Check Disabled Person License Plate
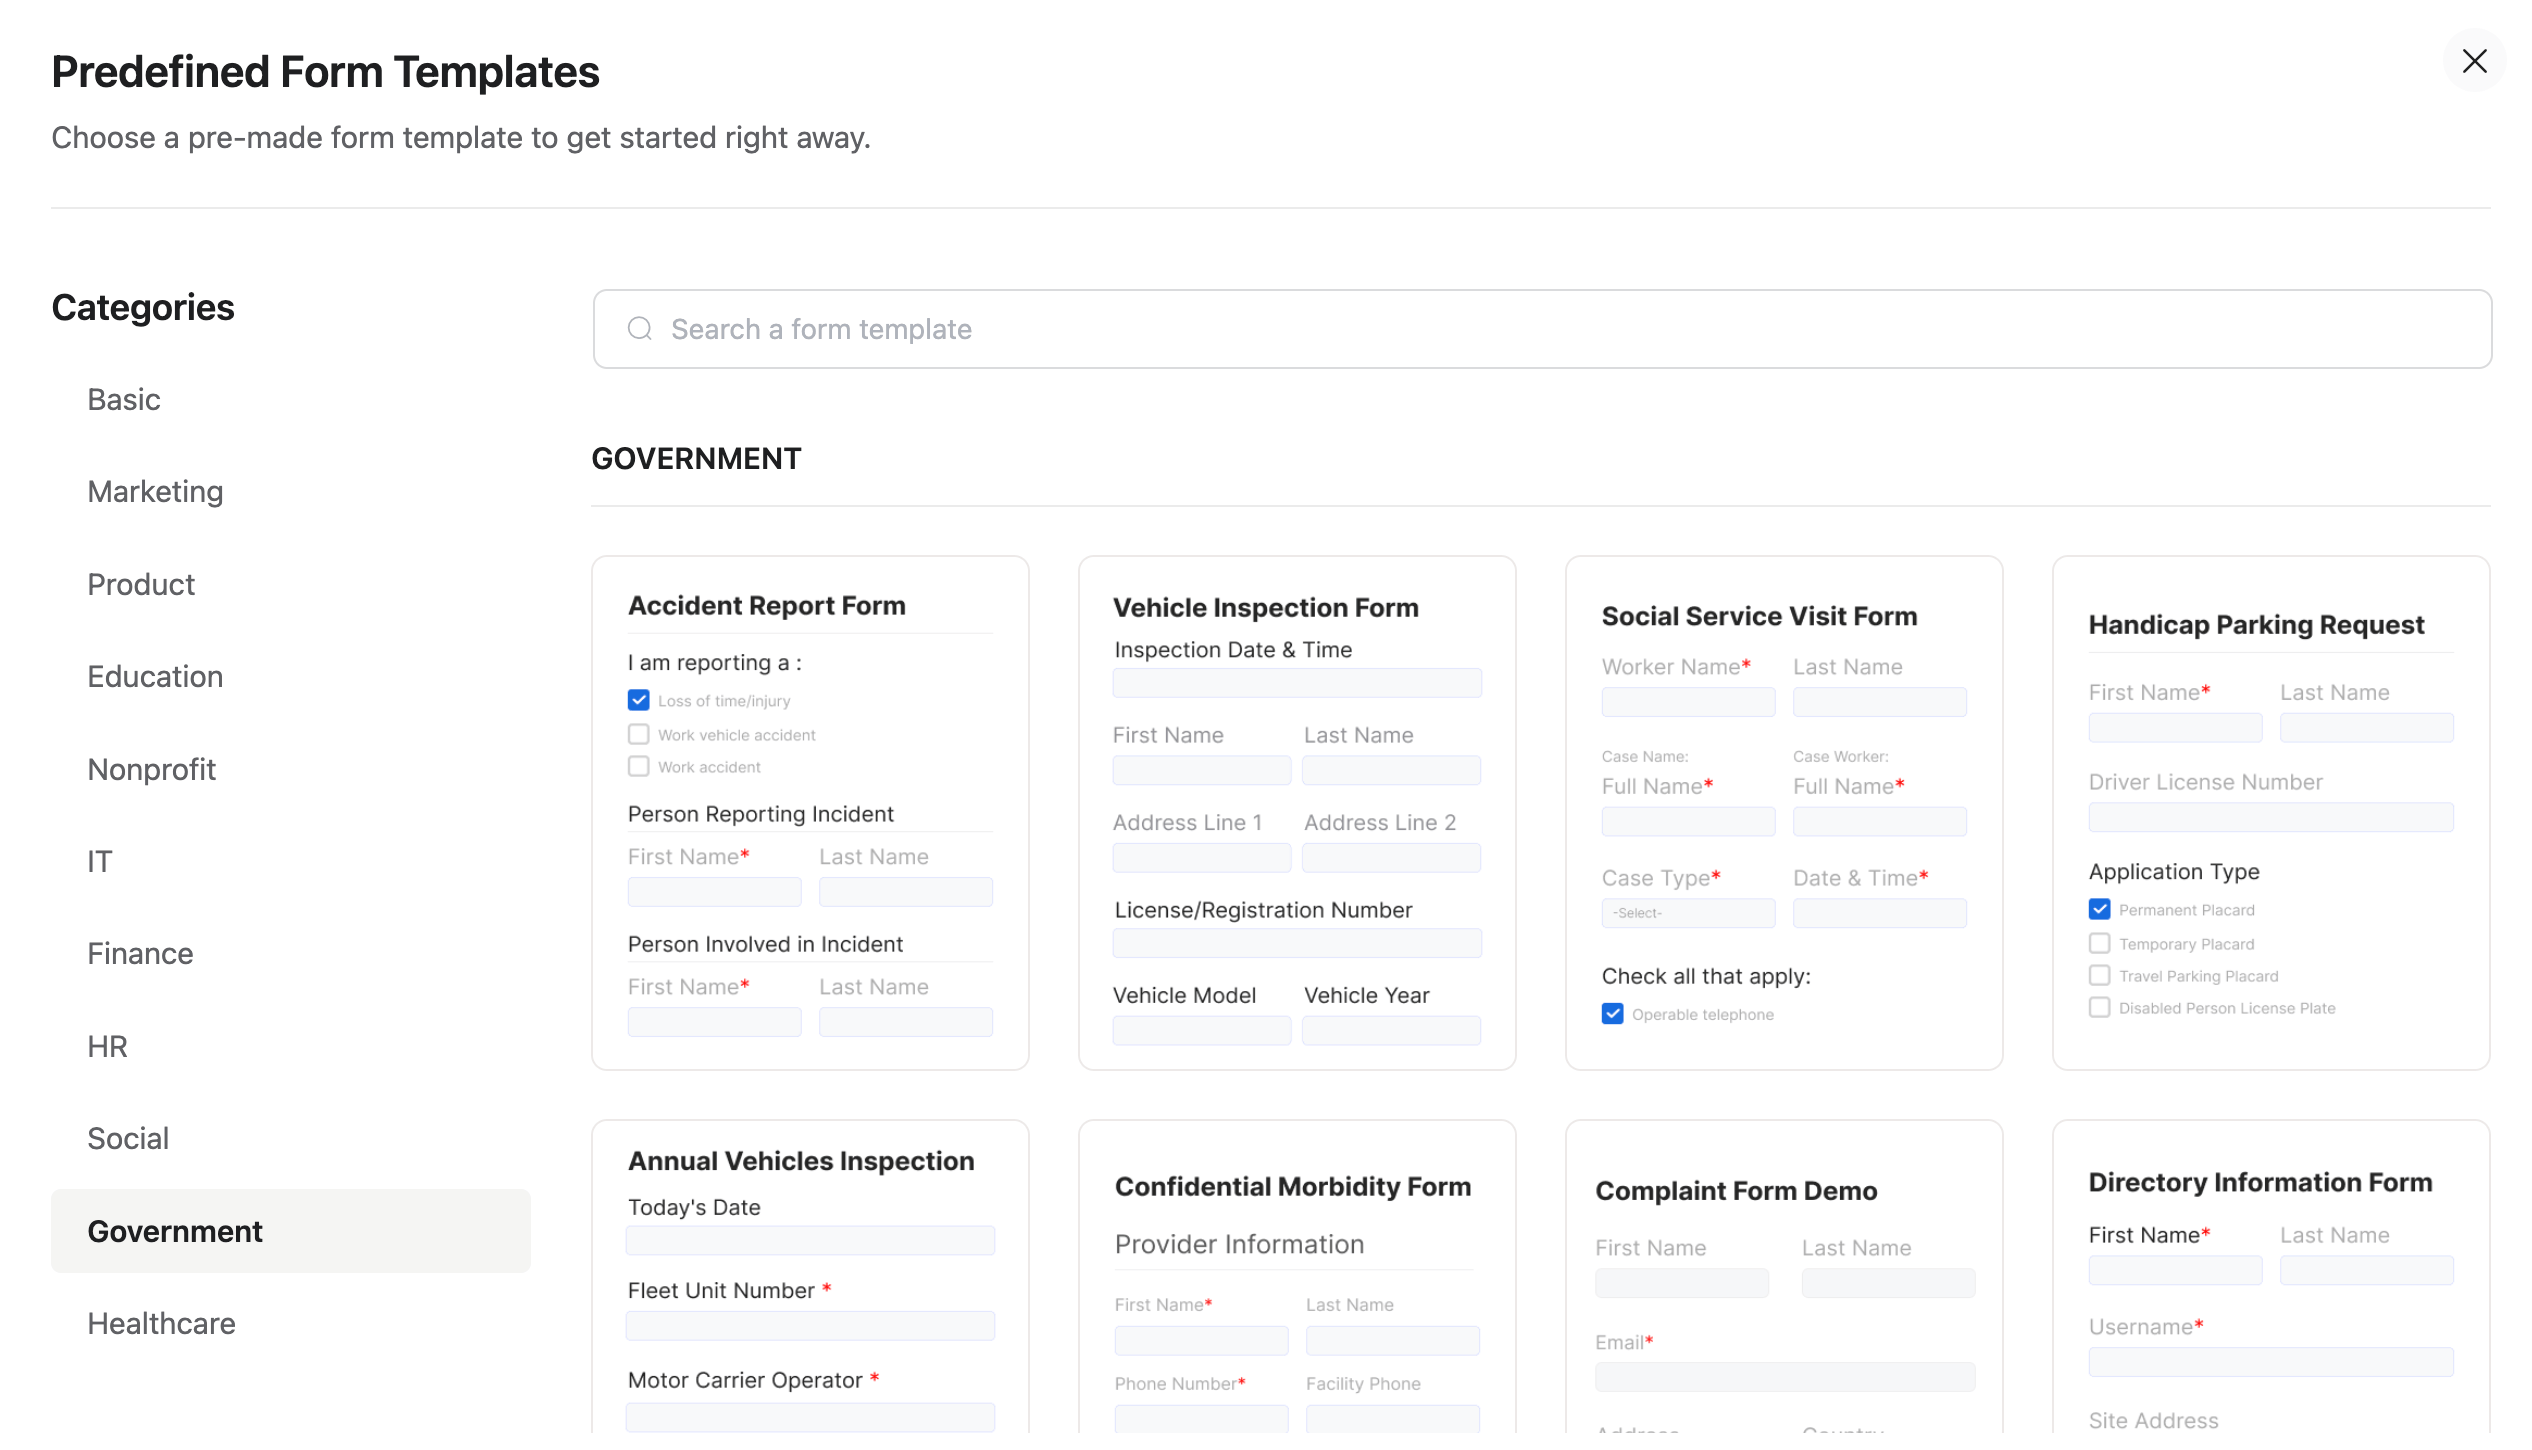Image resolution: width=2532 pixels, height=1450 pixels. [x=2098, y=1007]
